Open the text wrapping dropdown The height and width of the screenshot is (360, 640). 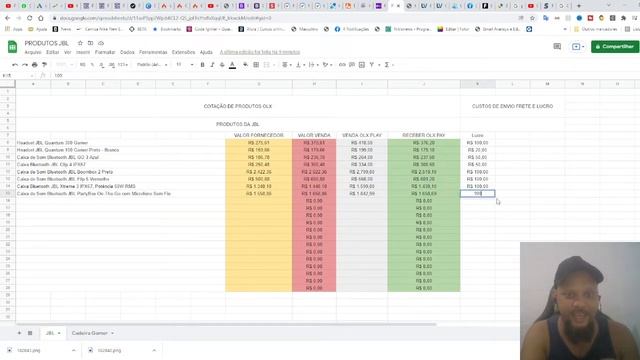tap(313, 65)
